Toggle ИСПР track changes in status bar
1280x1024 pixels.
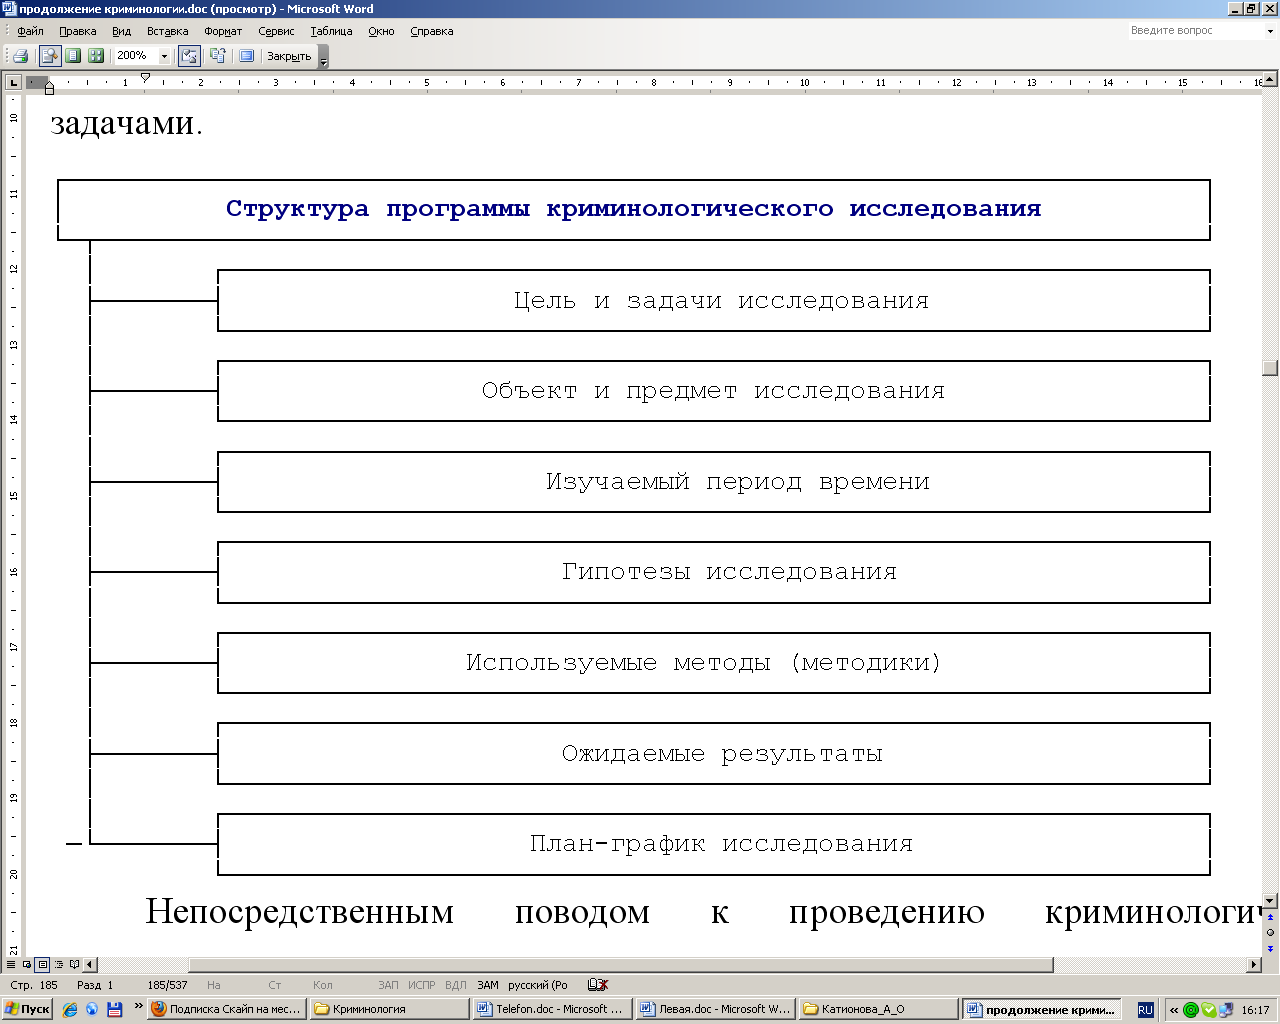(x=422, y=985)
